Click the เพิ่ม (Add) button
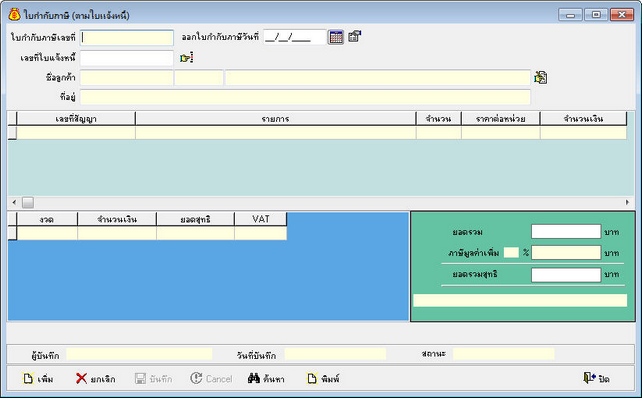This screenshot has height=398, width=642. point(38,379)
